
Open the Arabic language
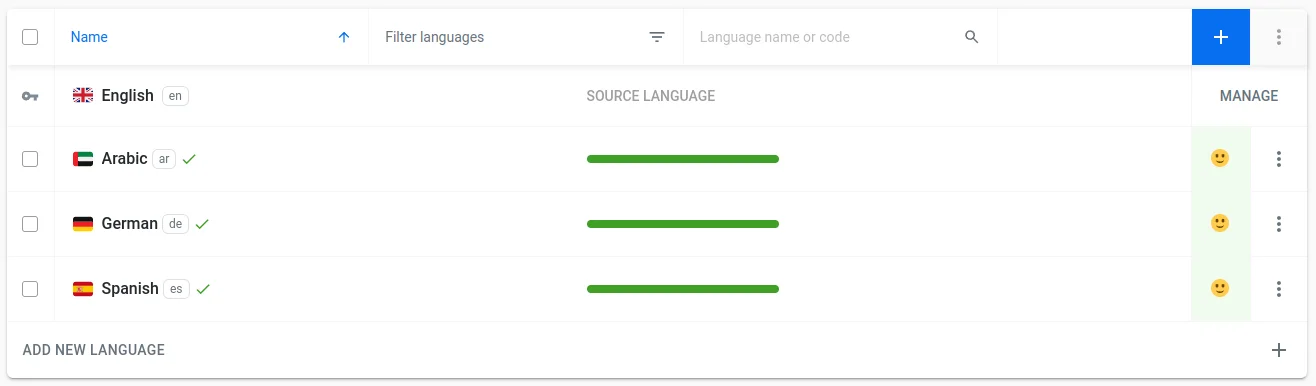coord(124,159)
